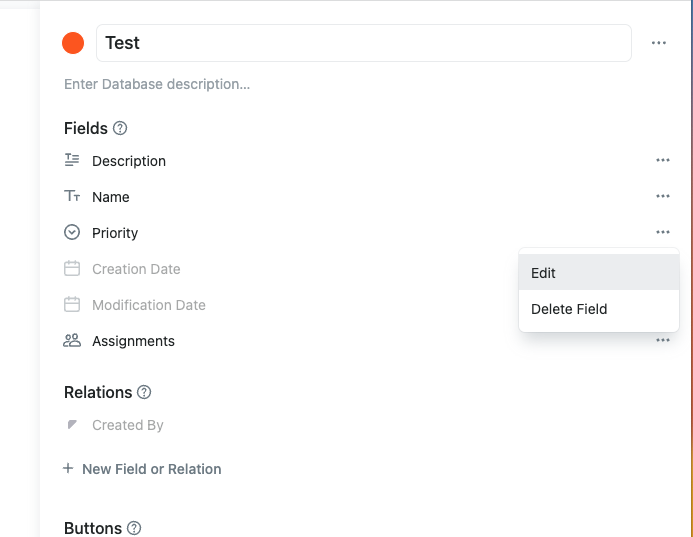
Task: Open the Description field ellipsis menu
Action: click(663, 160)
